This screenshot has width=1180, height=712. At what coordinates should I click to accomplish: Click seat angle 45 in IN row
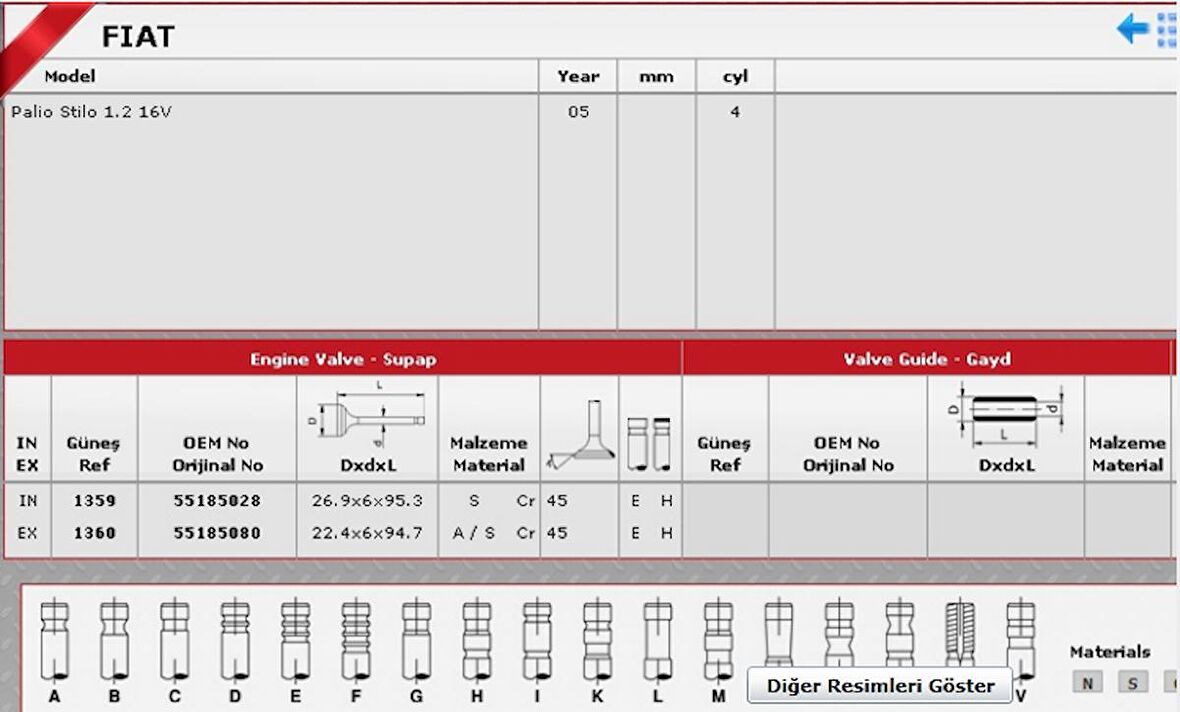557,501
